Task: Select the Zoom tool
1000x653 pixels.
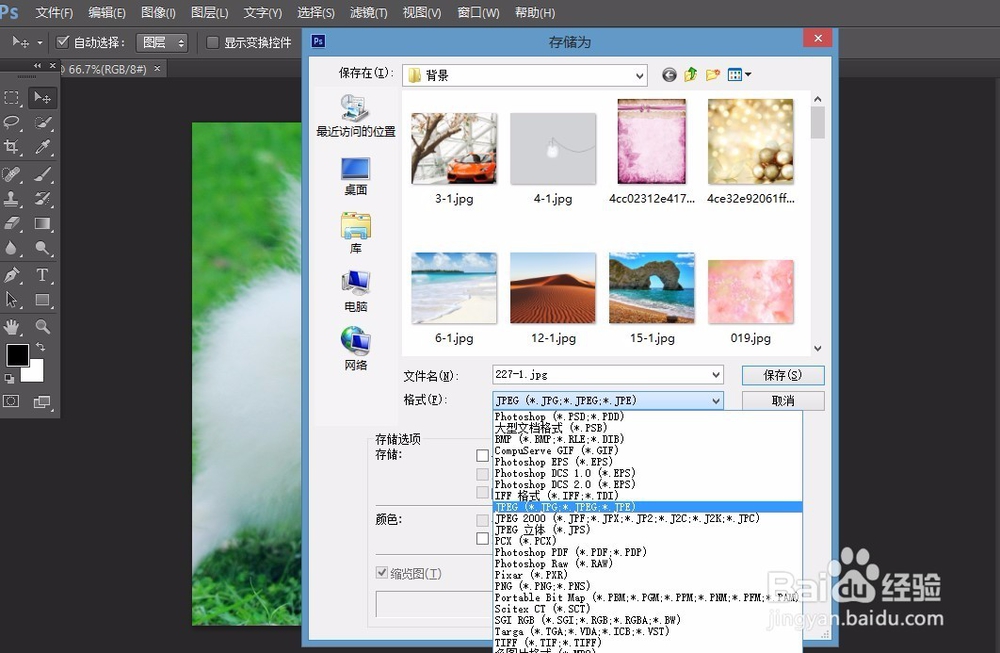Action: coord(42,327)
